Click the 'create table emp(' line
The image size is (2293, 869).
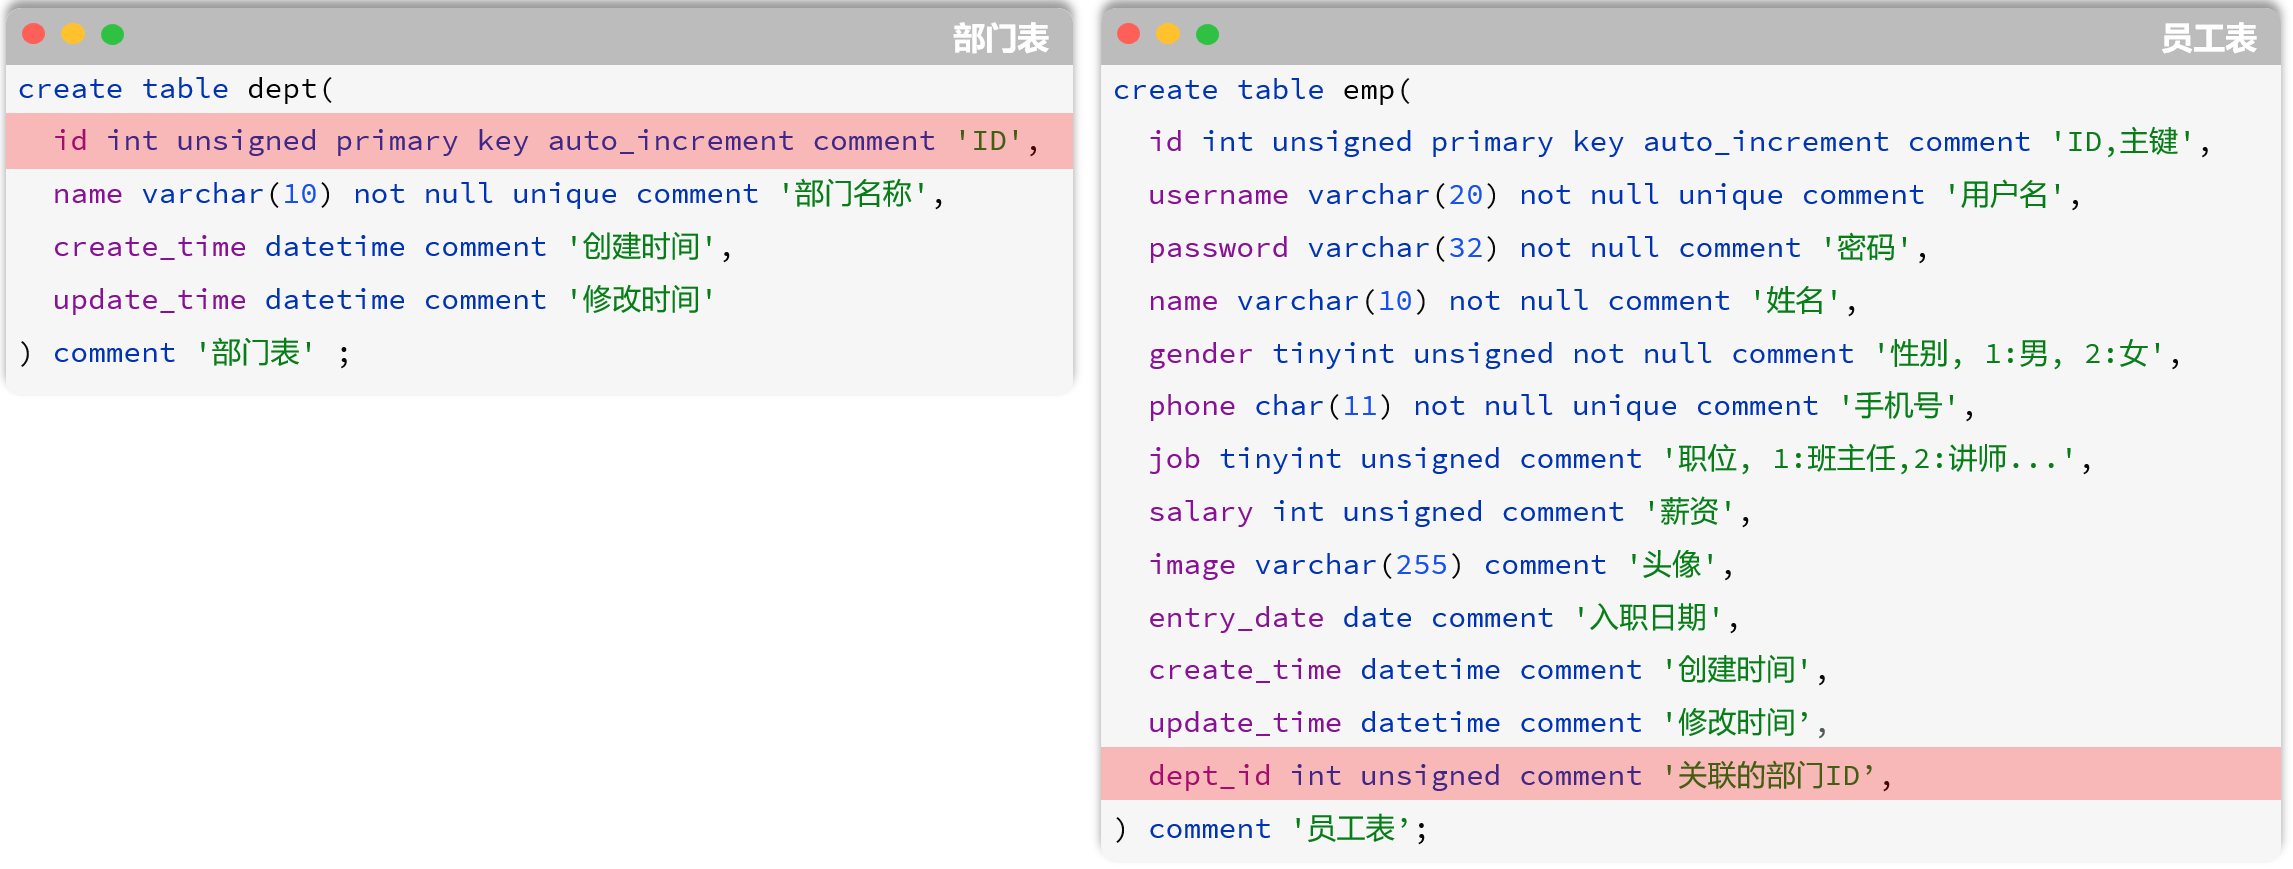(1262, 90)
